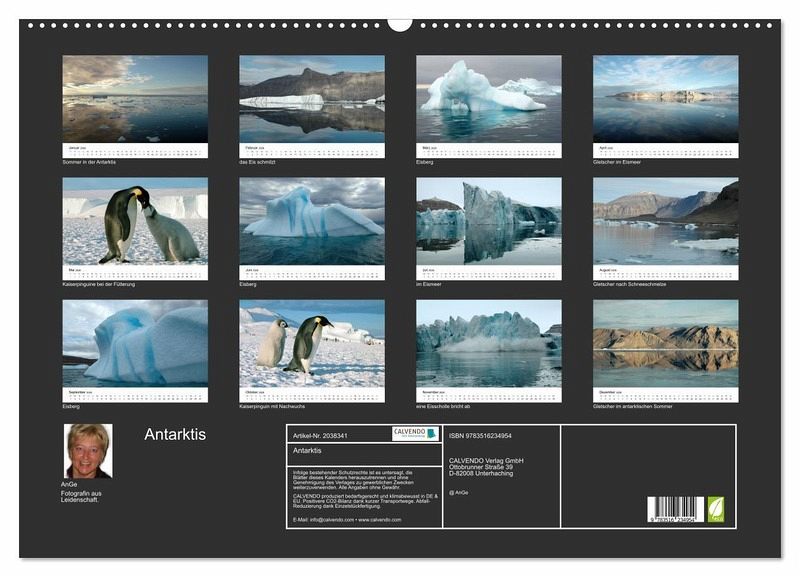Open 'Gletscher im antarktischen Sommer' December image
This screenshot has width=800, height=577.
click(665, 344)
